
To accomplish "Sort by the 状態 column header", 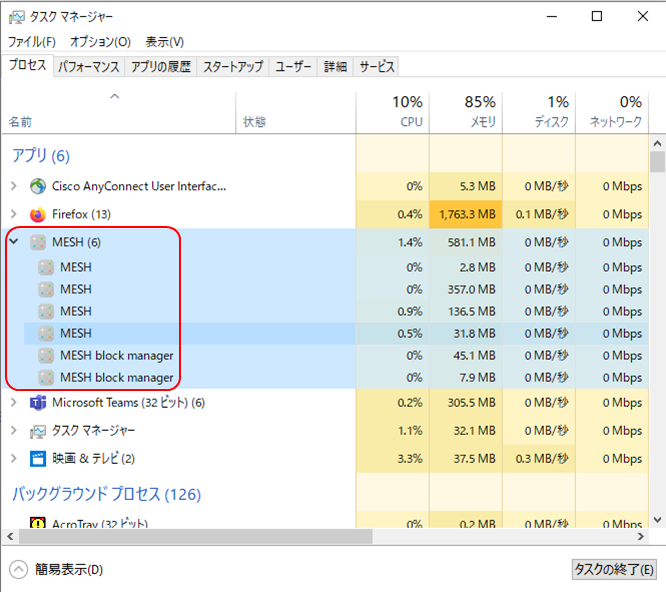I will pos(296,112).
